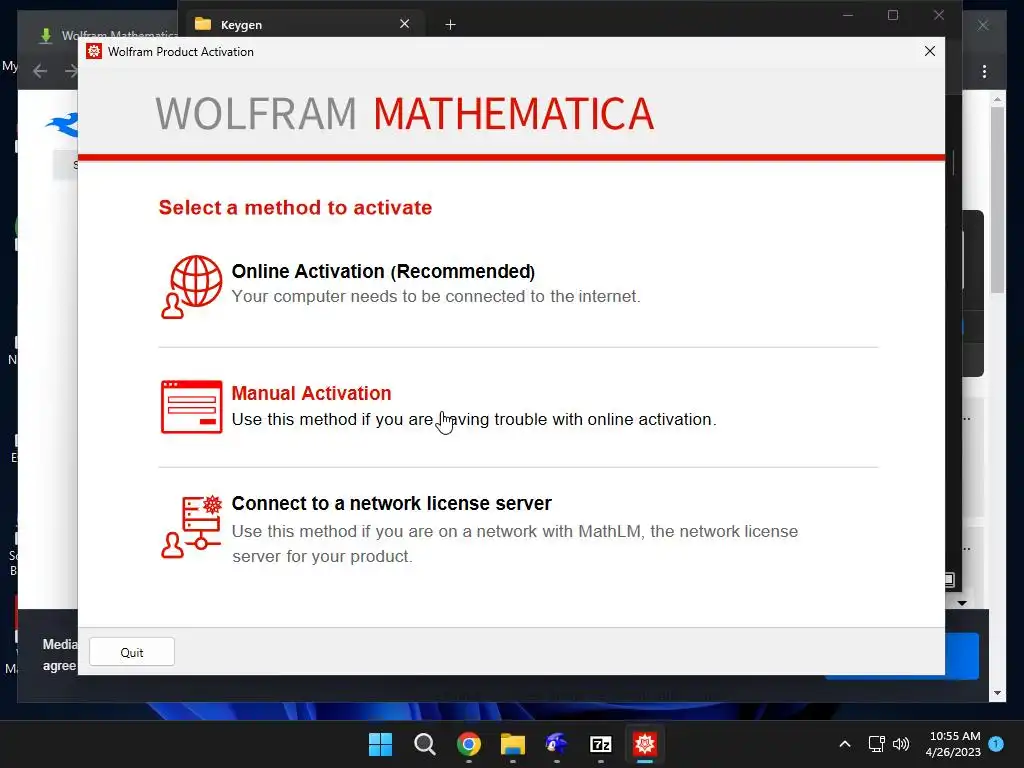Click the Online Activation globe icon
Image resolution: width=1024 pixels, height=768 pixels.
[x=191, y=287]
